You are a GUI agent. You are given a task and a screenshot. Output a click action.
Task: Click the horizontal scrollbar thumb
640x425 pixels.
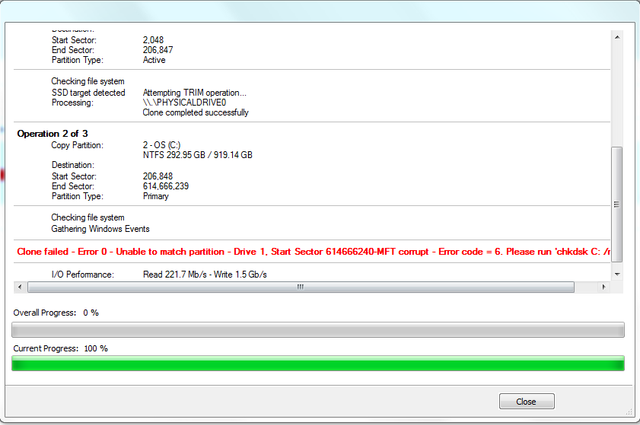[x=301, y=287]
